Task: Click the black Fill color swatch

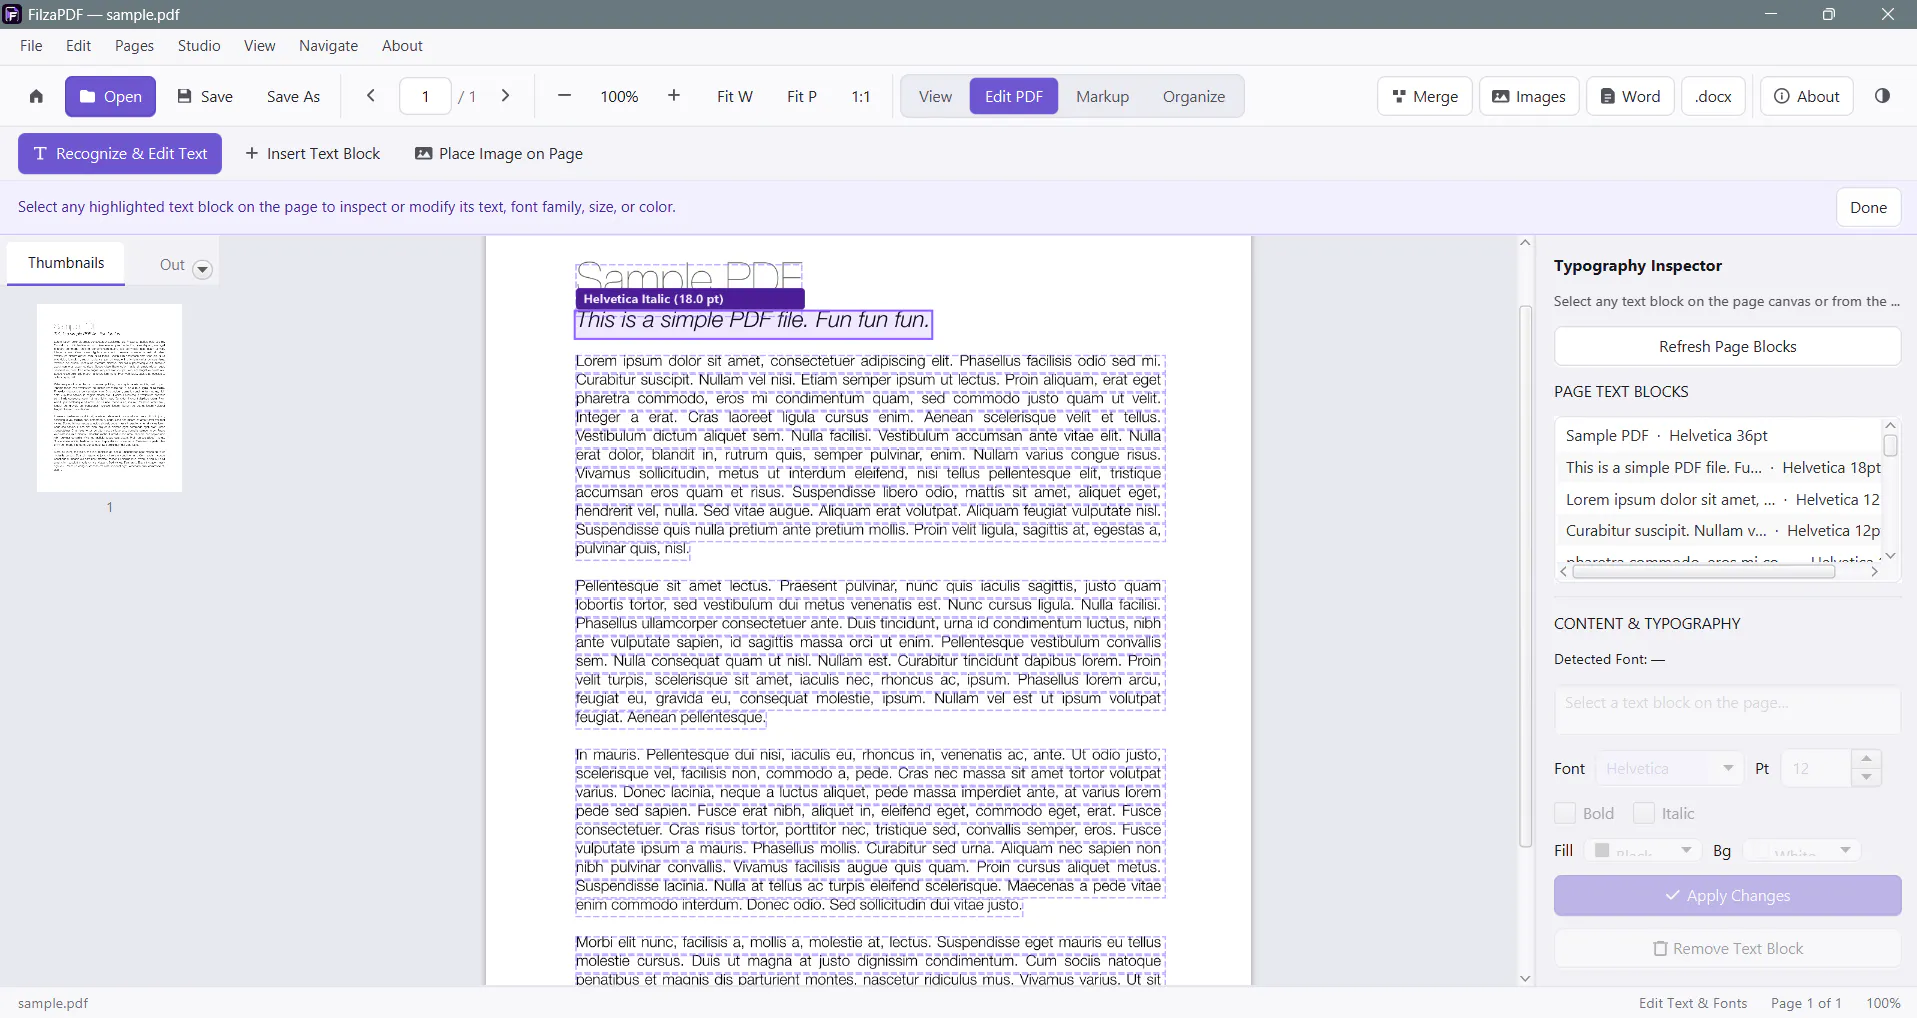Action: [x=1602, y=850]
